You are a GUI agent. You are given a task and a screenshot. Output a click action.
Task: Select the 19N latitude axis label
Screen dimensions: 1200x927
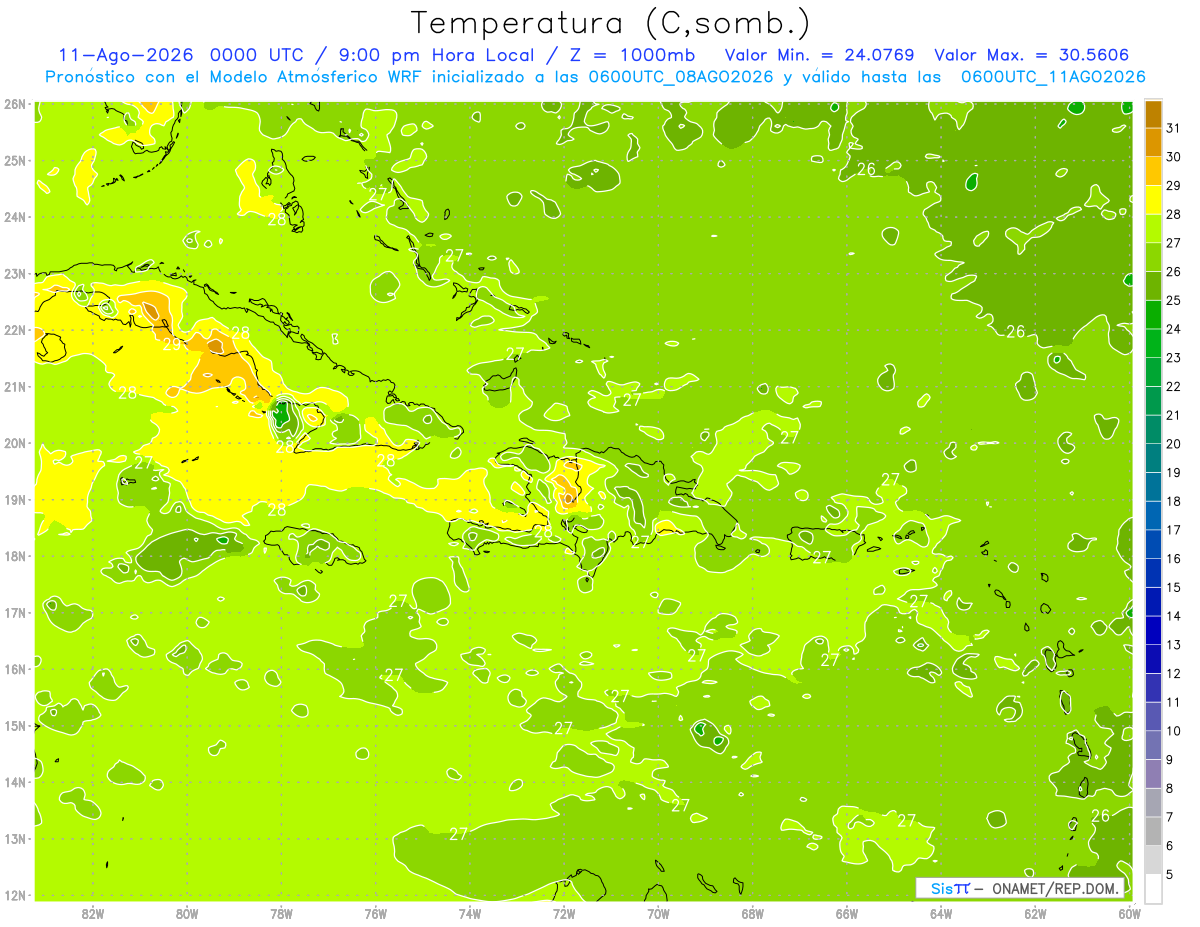click(x=15, y=500)
